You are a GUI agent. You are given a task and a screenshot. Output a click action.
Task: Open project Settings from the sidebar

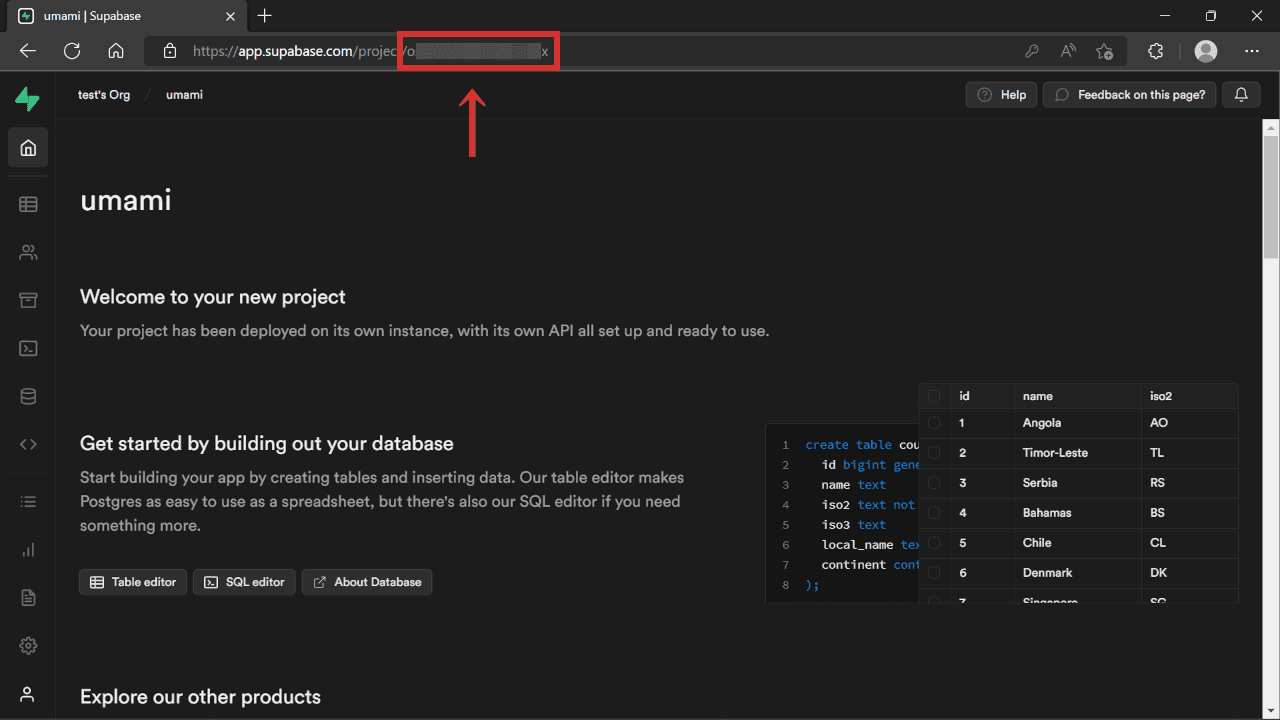[x=28, y=645]
